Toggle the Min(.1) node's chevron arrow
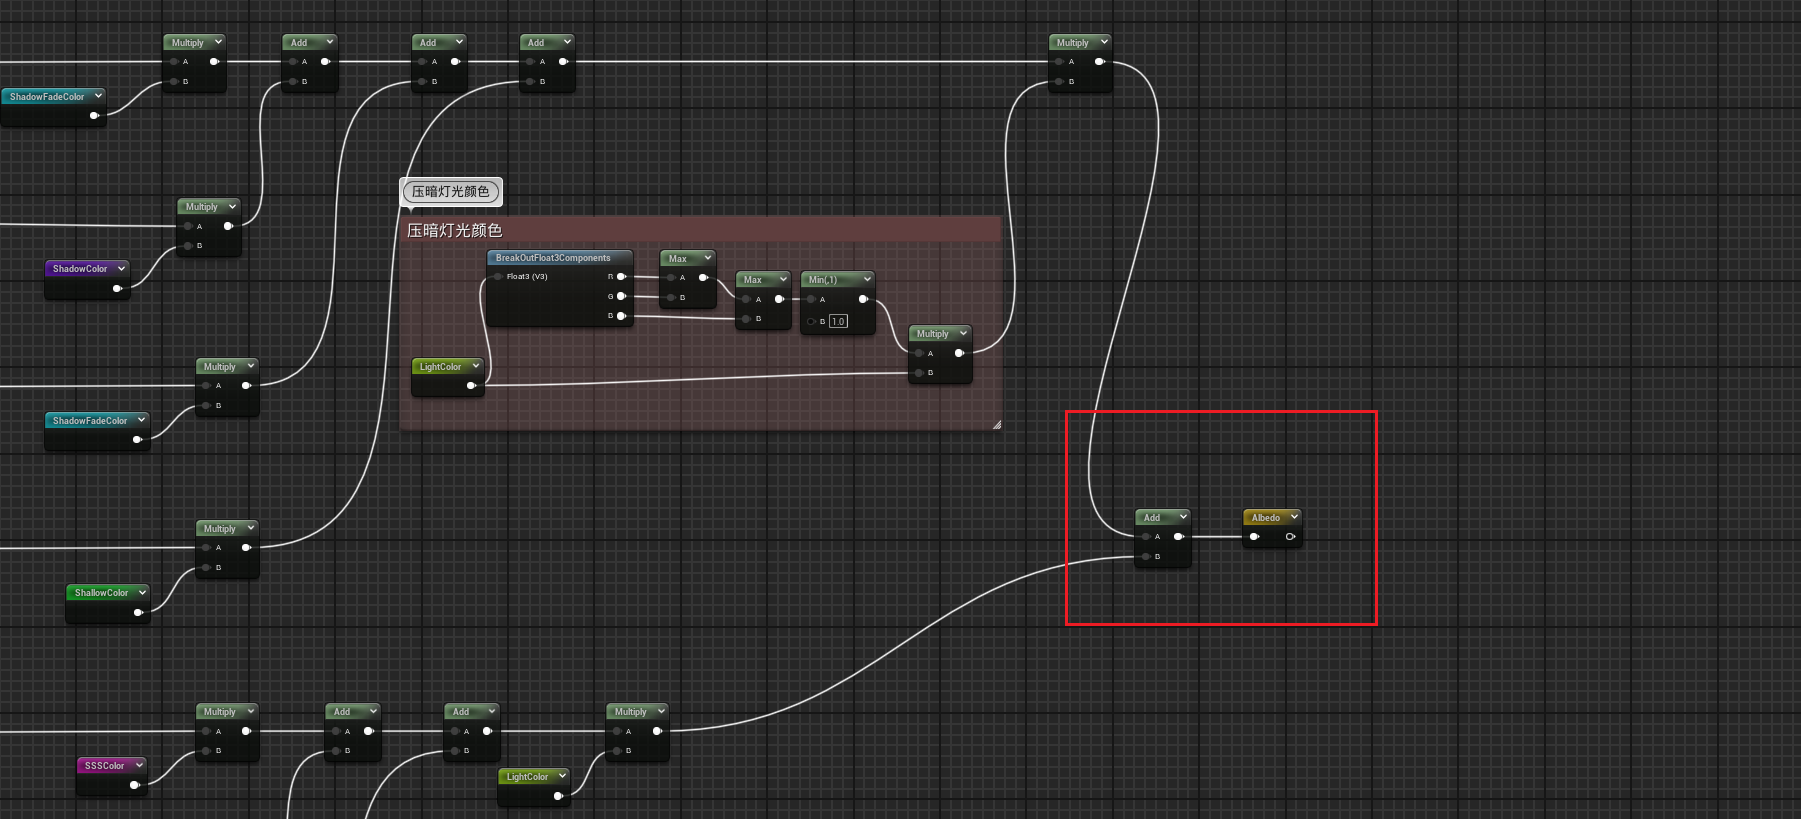The width and height of the screenshot is (1801, 819). coord(867,279)
